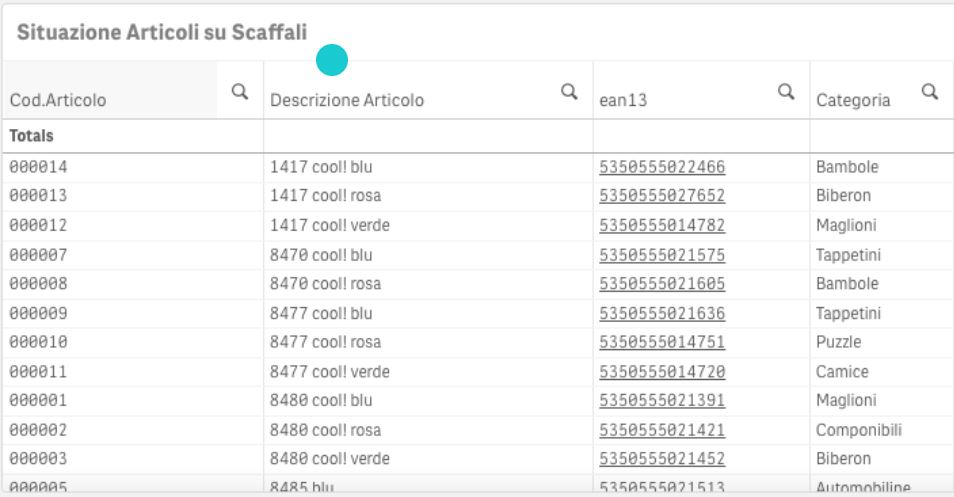Open EAN link 5350555021605
The height and width of the screenshot is (497, 954).
point(662,284)
